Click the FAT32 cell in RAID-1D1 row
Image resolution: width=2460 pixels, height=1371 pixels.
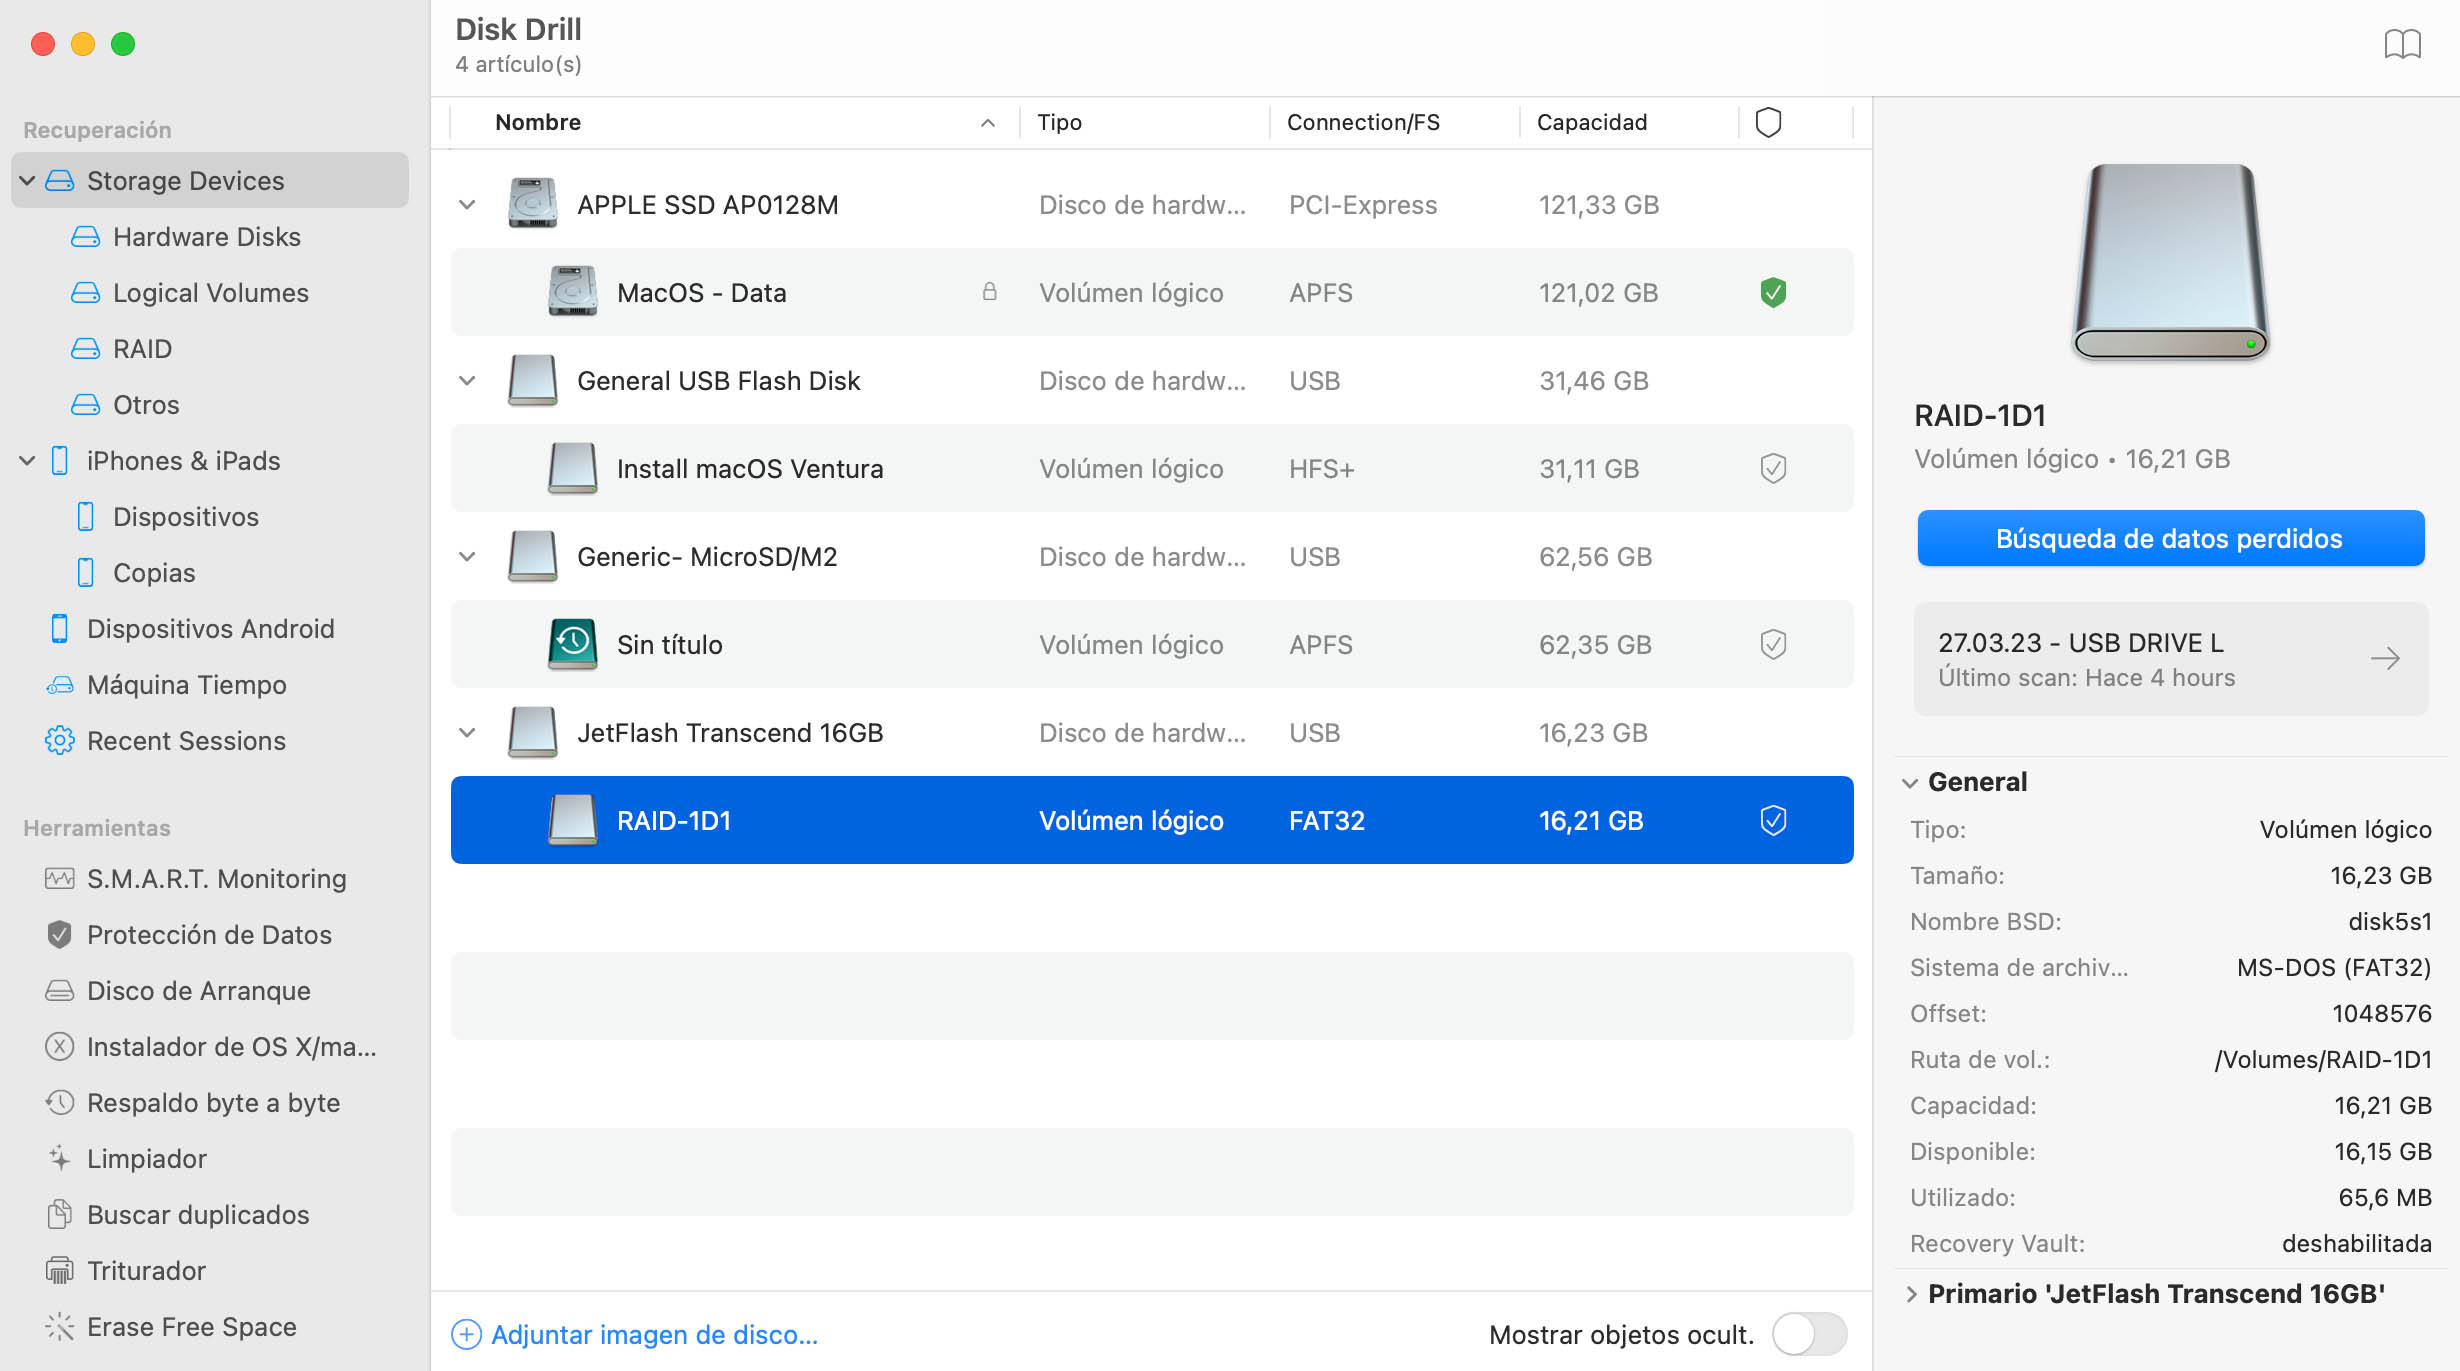pos(1326,821)
